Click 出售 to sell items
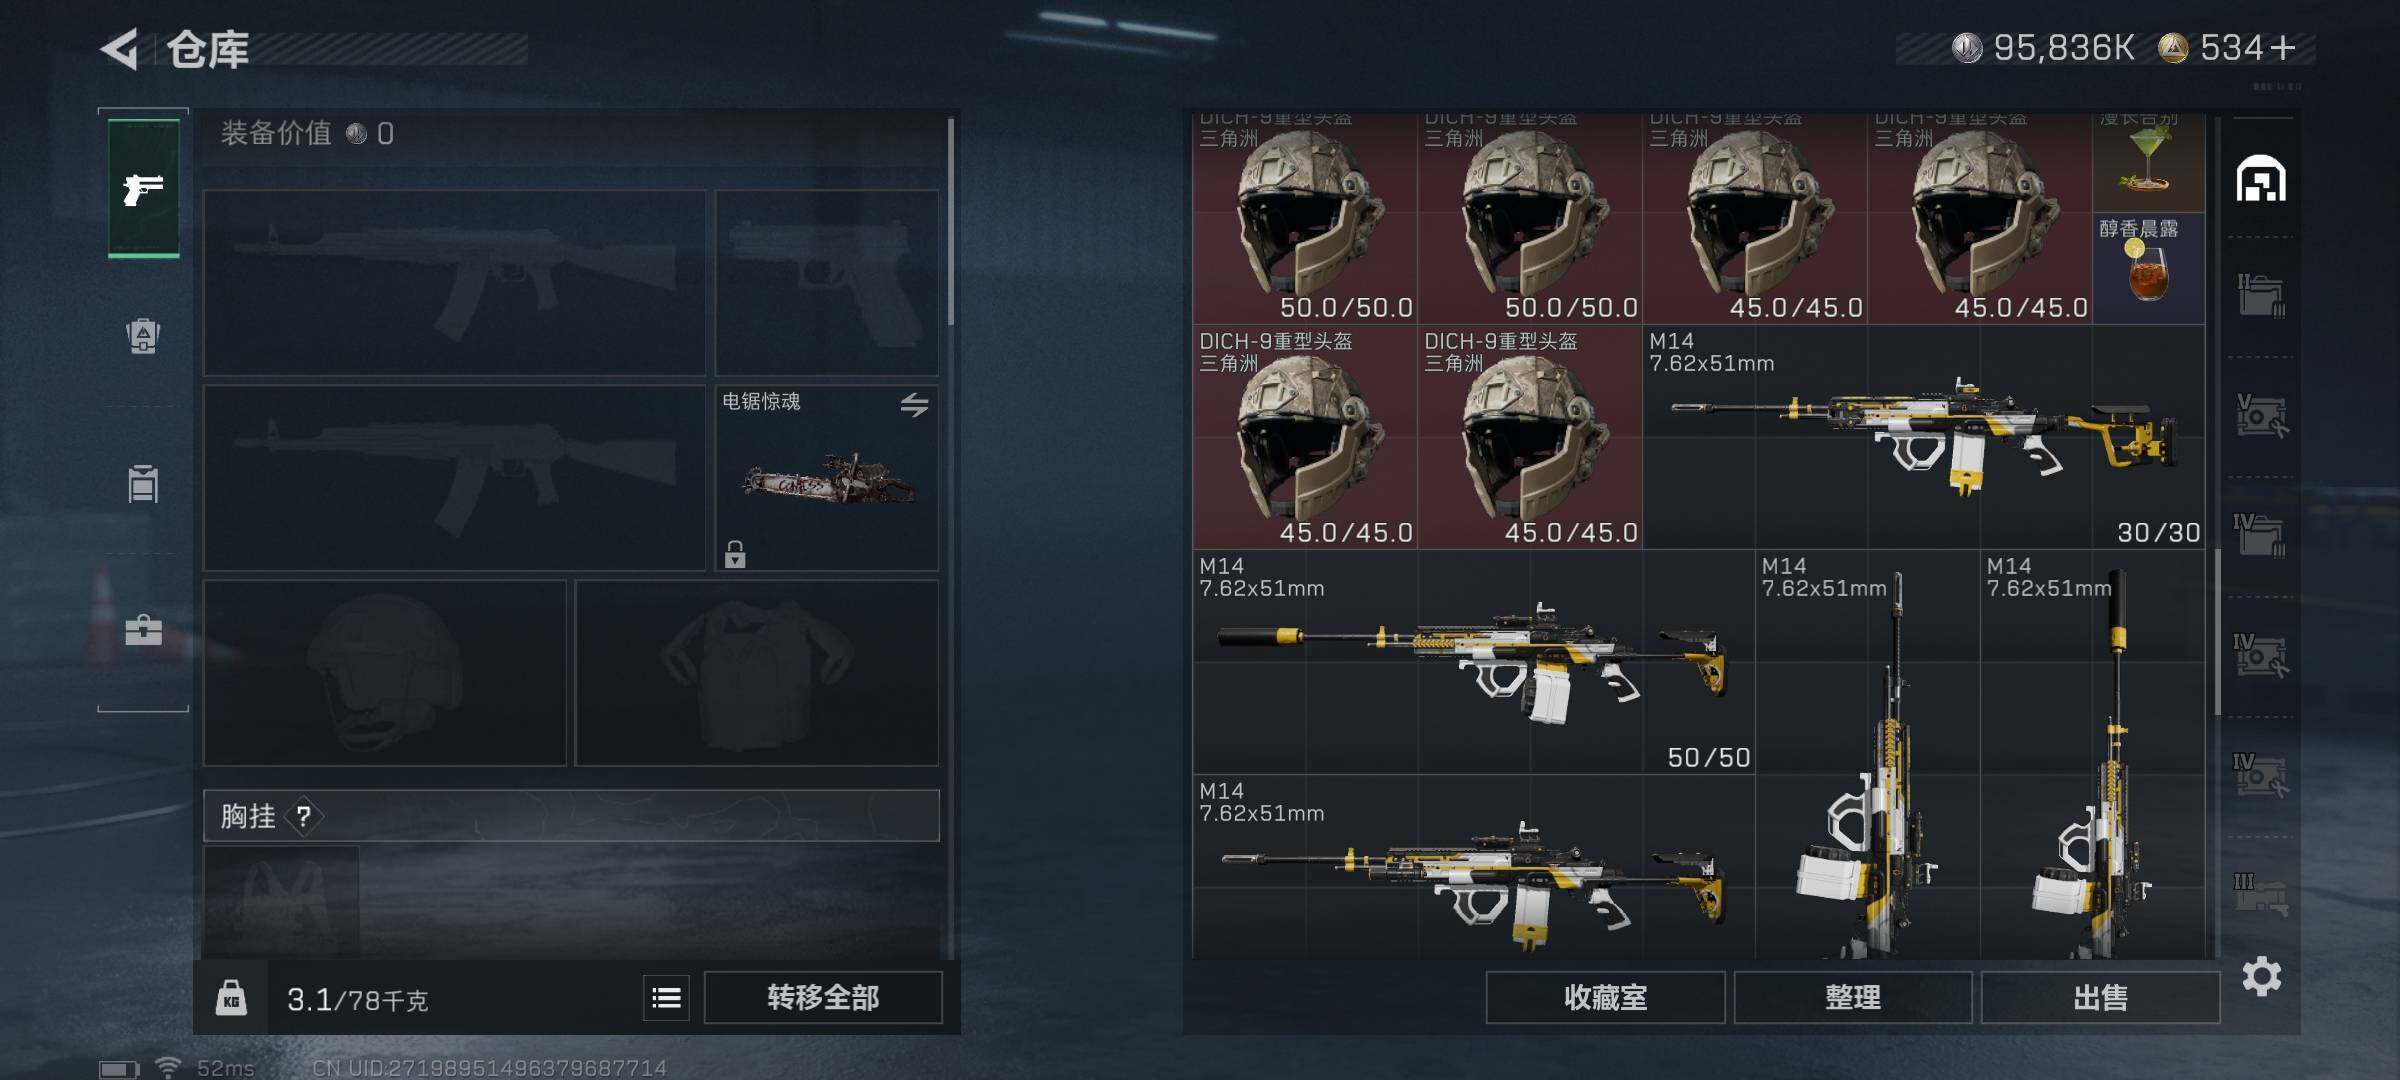The height and width of the screenshot is (1080, 2400). tap(2100, 997)
